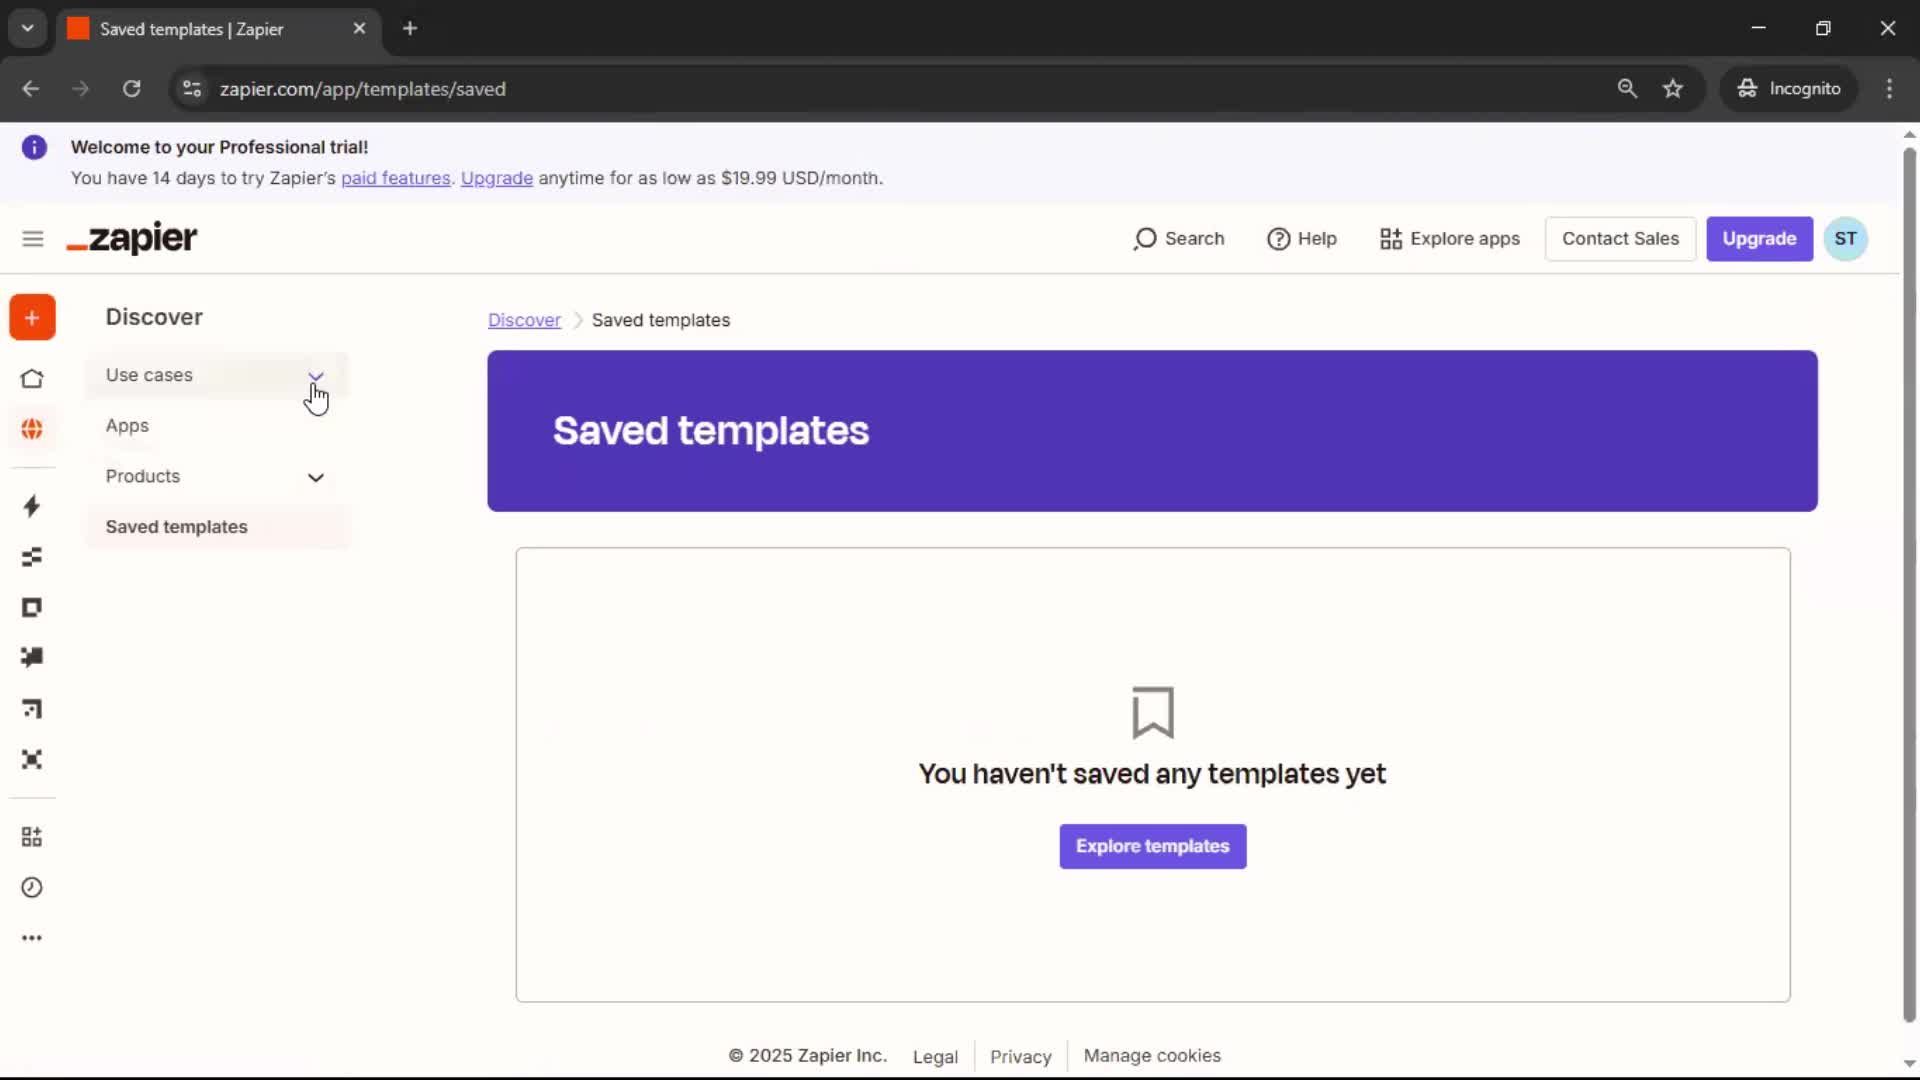
Task: Open Chrome three-dot menu
Action: [1889, 89]
